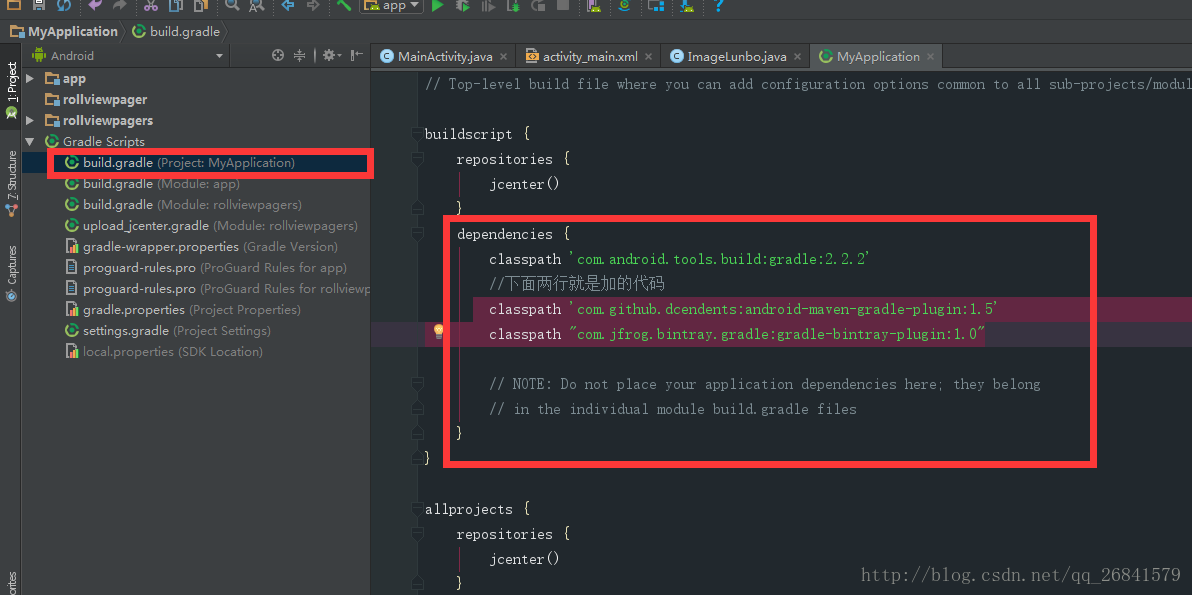The height and width of the screenshot is (595, 1192).
Task: Navigate back with the left arrow icon
Action: 288,5
